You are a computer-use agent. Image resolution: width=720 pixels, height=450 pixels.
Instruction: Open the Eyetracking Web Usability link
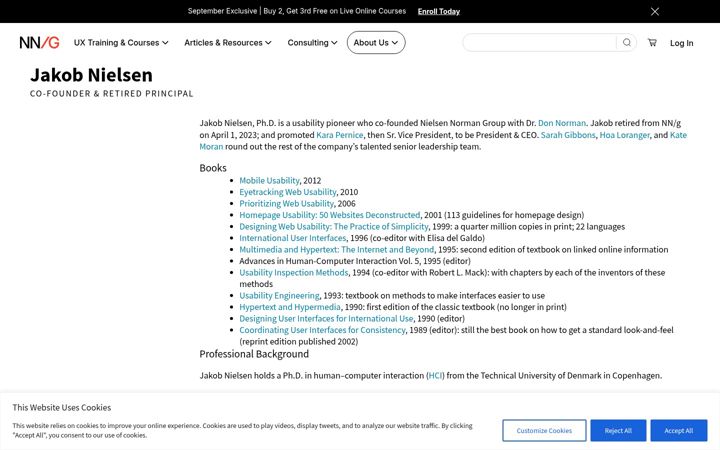(x=288, y=192)
